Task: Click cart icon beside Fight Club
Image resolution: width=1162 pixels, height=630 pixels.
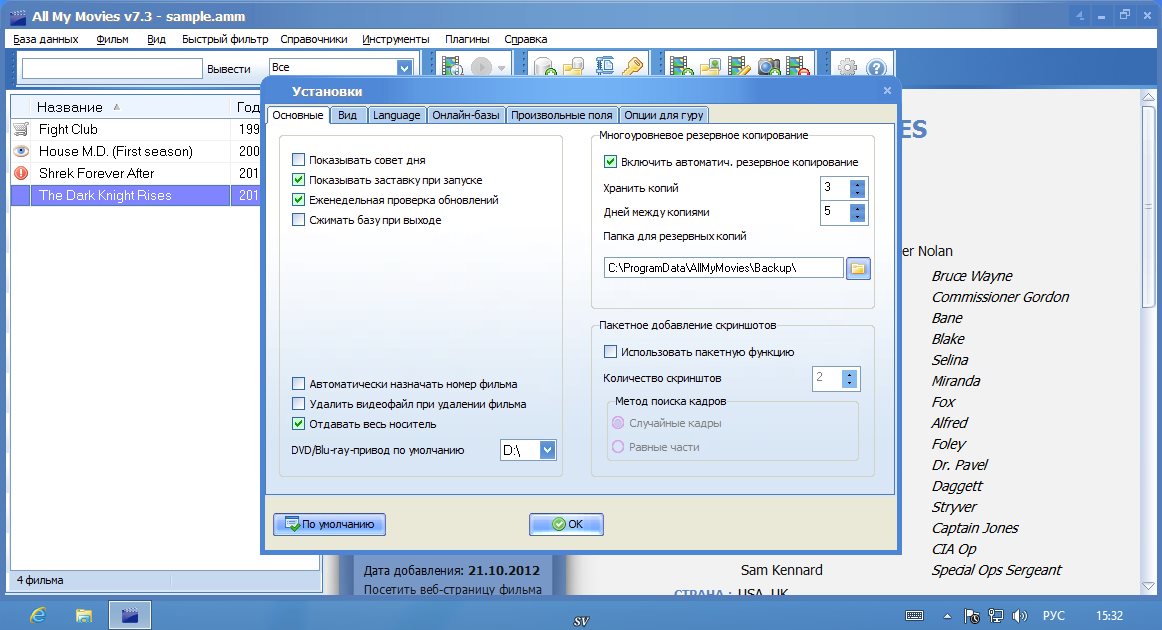Action: (21, 129)
